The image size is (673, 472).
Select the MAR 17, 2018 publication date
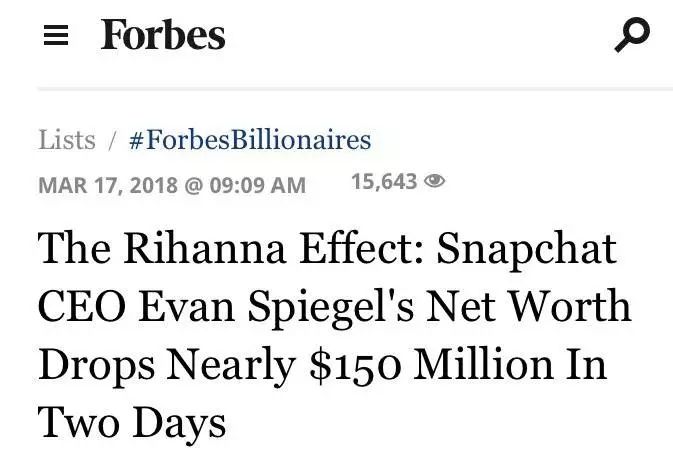point(108,185)
